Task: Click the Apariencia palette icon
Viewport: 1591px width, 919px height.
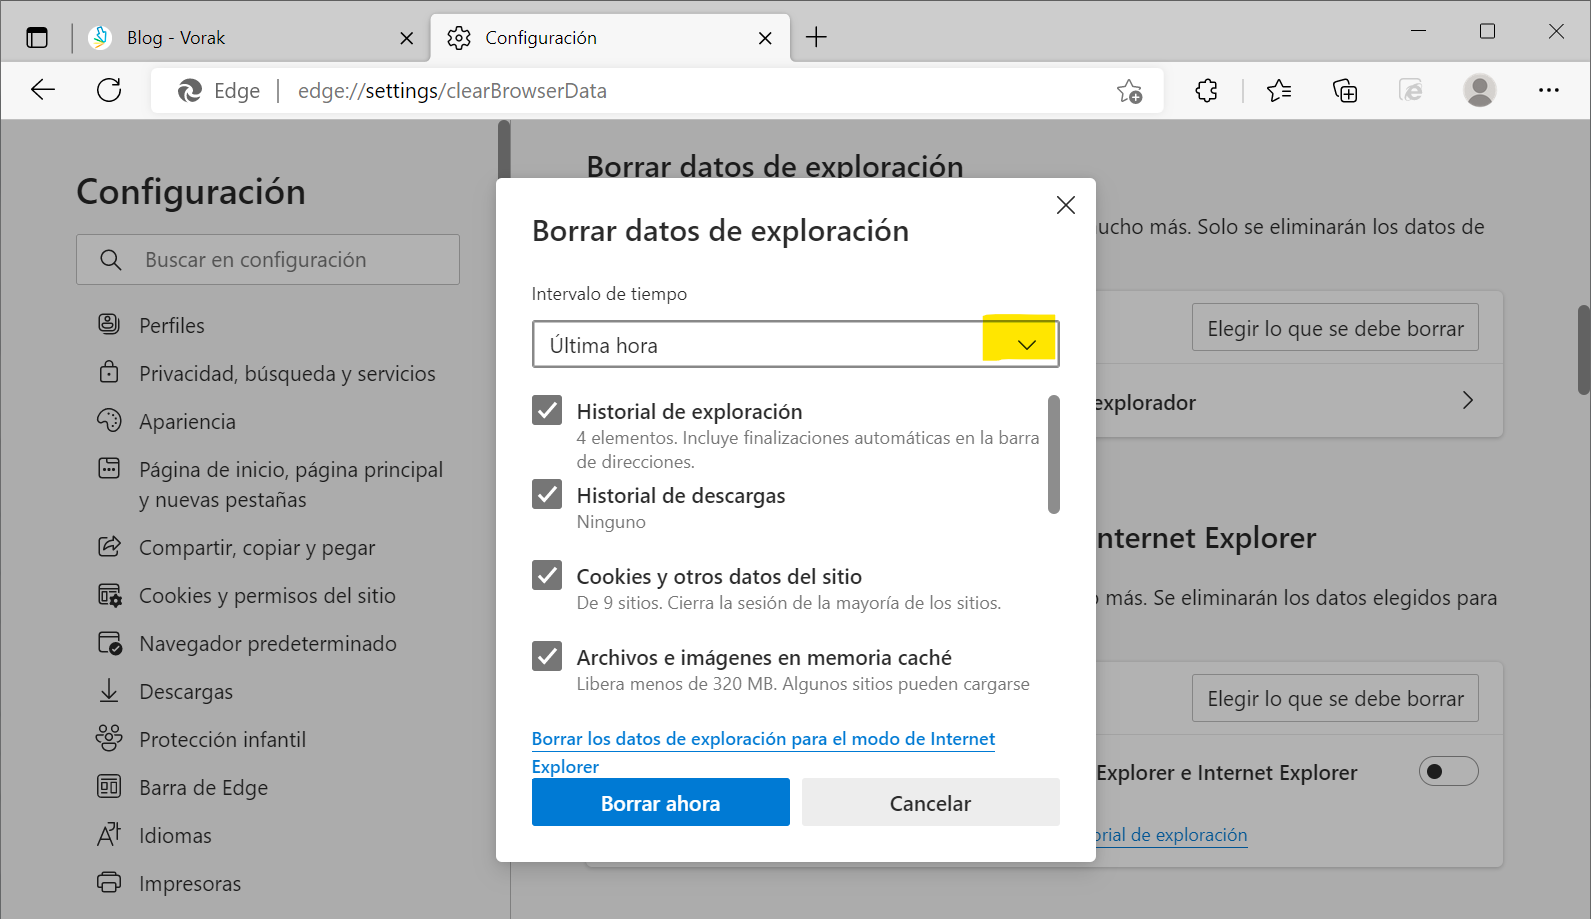Action: tap(109, 420)
